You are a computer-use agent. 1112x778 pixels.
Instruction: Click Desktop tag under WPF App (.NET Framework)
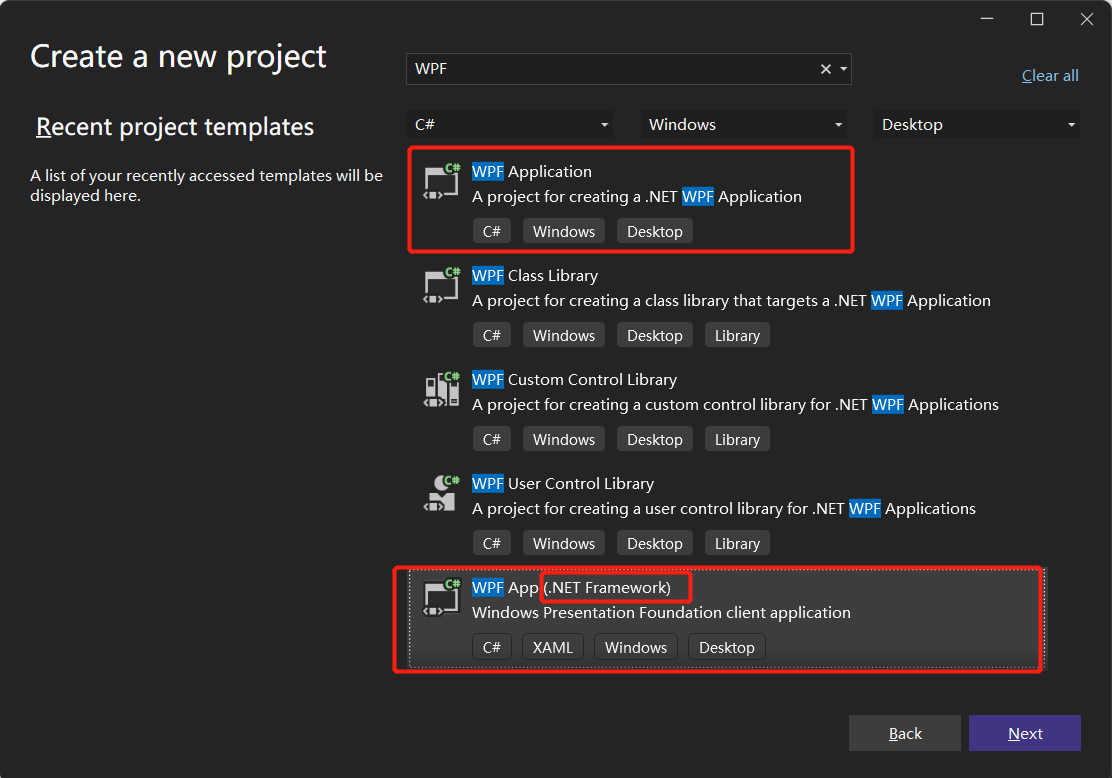click(x=727, y=648)
